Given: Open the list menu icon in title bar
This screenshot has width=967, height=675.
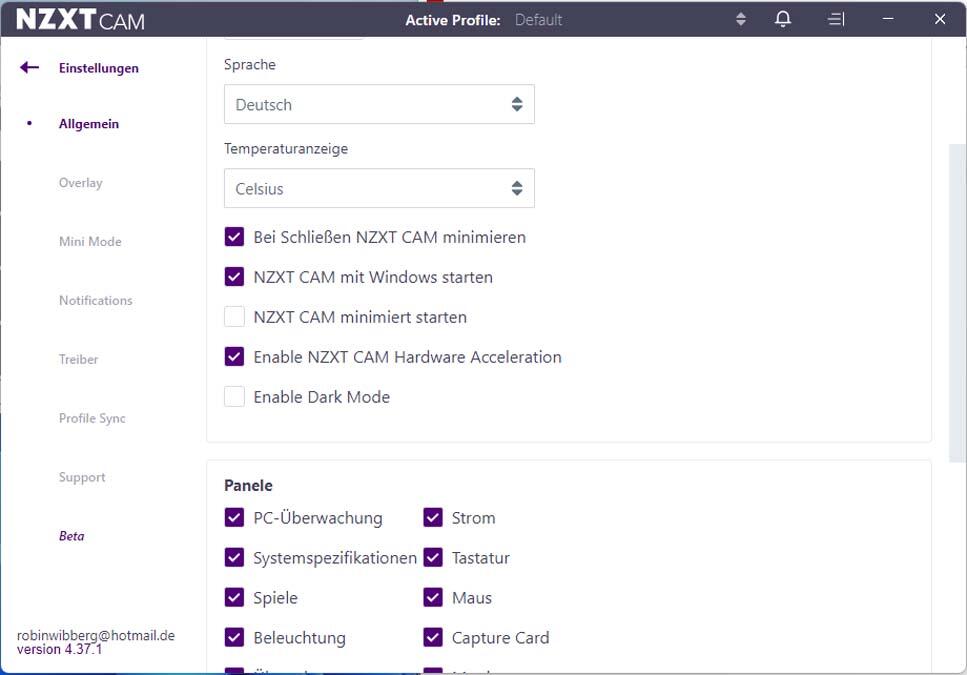Looking at the screenshot, I should (836, 19).
